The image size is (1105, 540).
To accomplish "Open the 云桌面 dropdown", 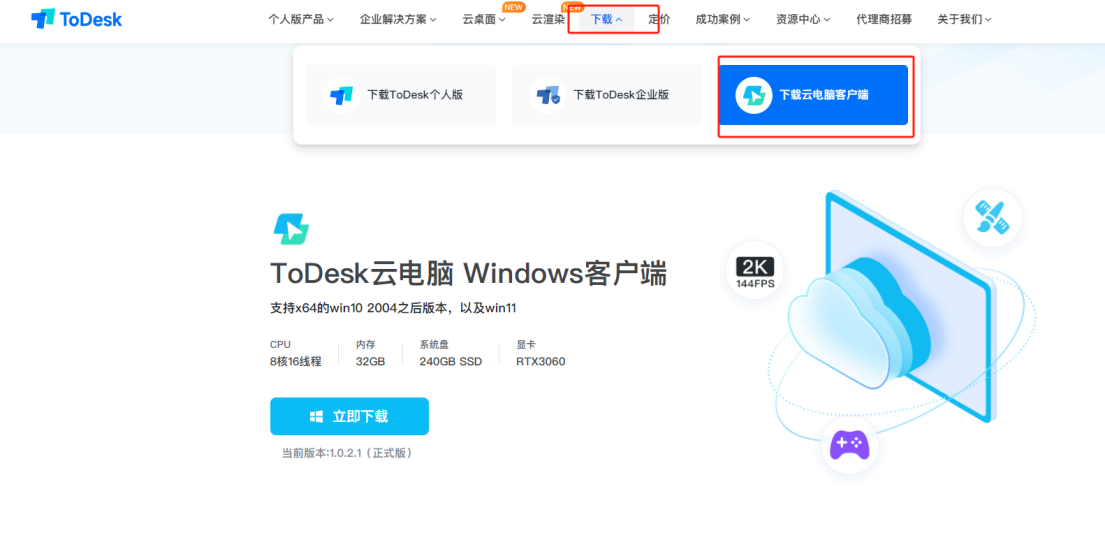I will [x=484, y=19].
